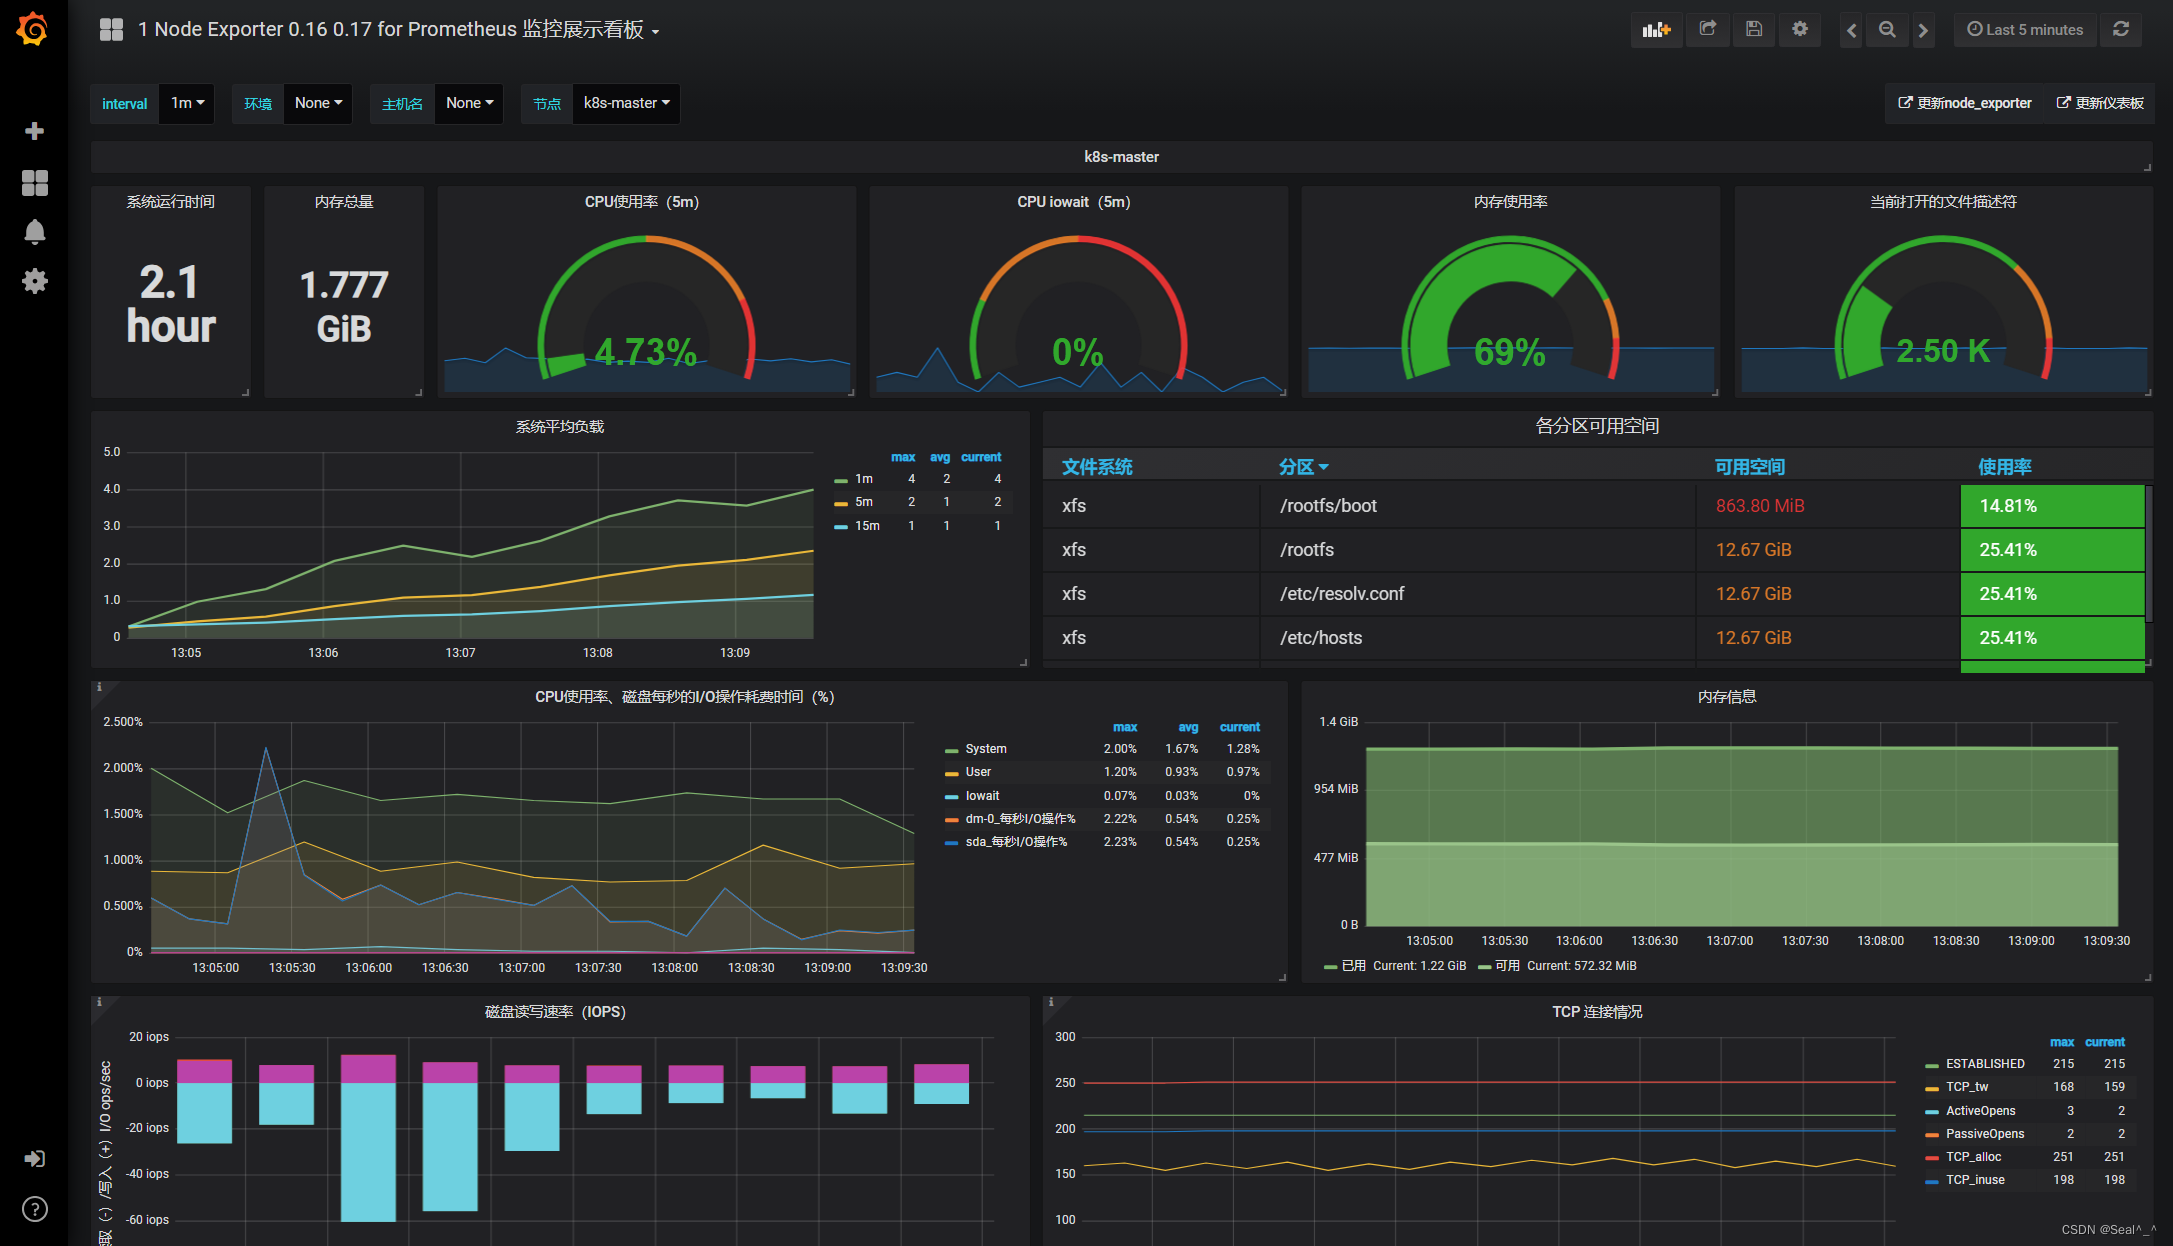Screen dimensions: 2173x1246
Task: Open the 内存信息 panel title menu
Action: (1727, 697)
